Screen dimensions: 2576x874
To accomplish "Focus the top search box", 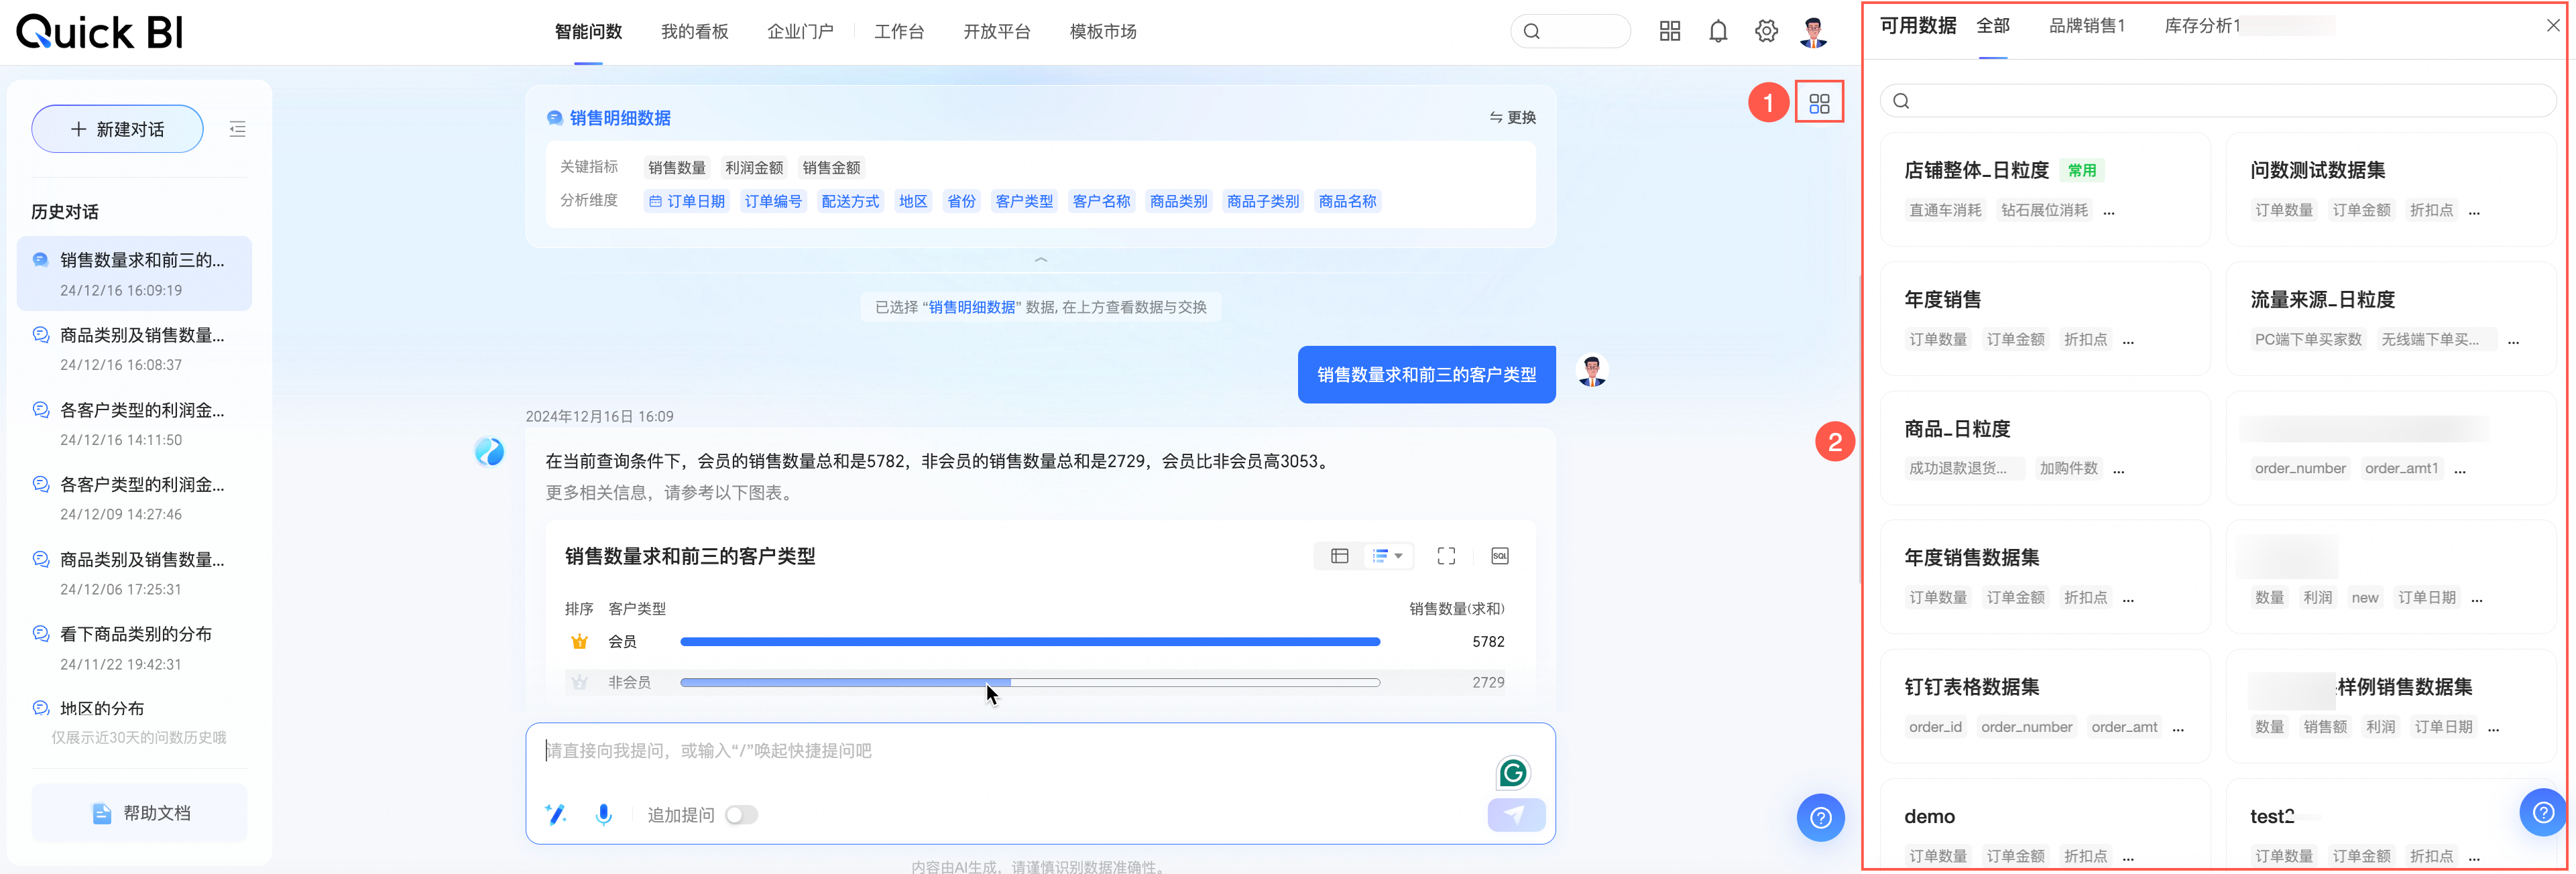I will point(1570,31).
